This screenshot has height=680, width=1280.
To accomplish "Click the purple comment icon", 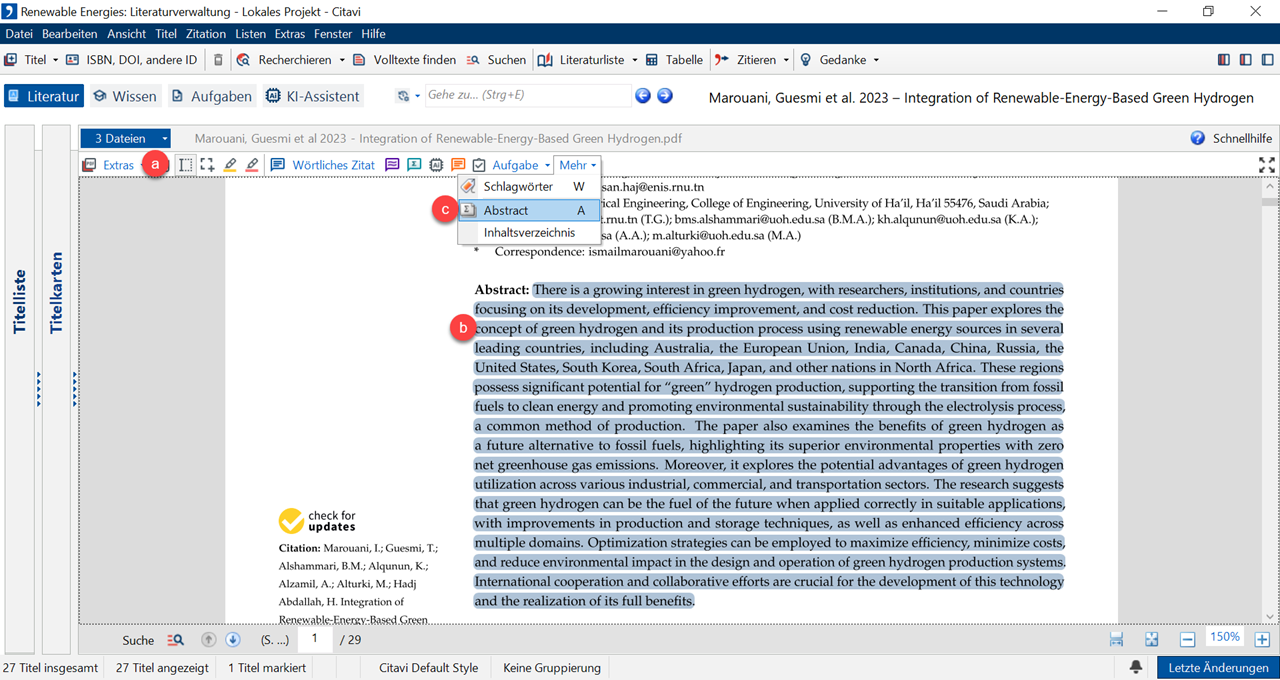I will click(x=392, y=165).
